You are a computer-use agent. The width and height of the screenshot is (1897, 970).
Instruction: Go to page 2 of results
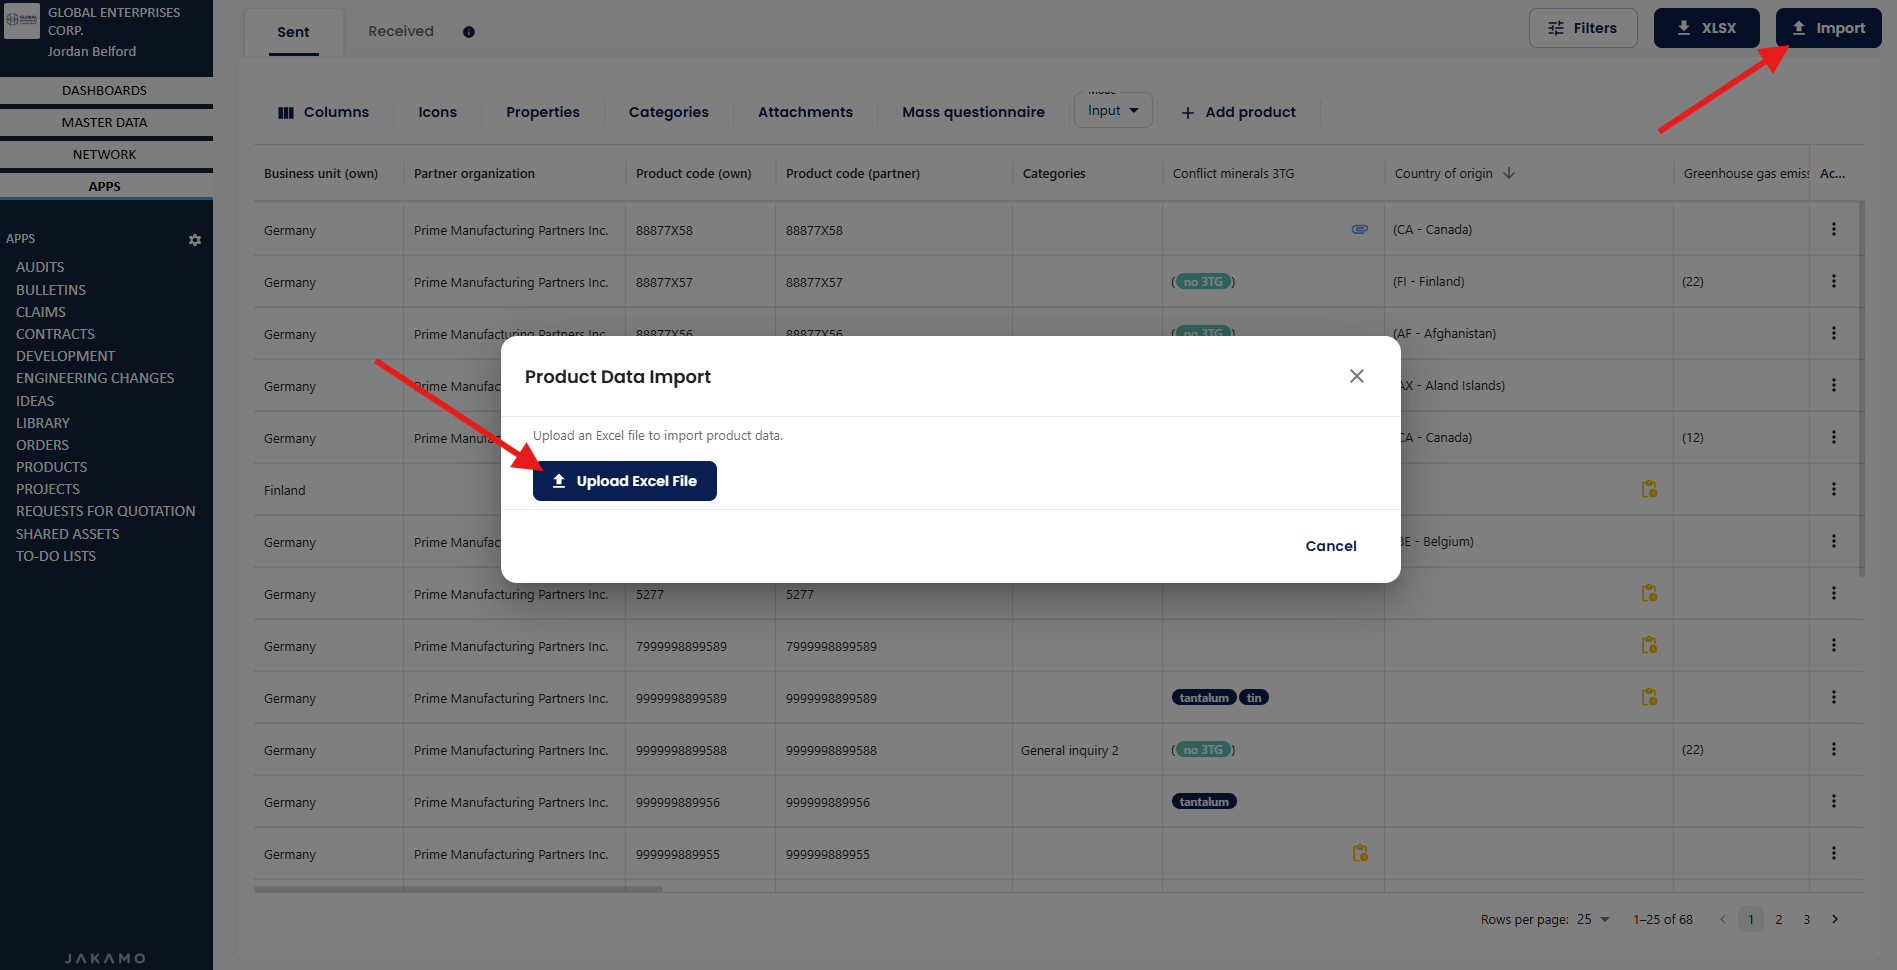point(1778,919)
